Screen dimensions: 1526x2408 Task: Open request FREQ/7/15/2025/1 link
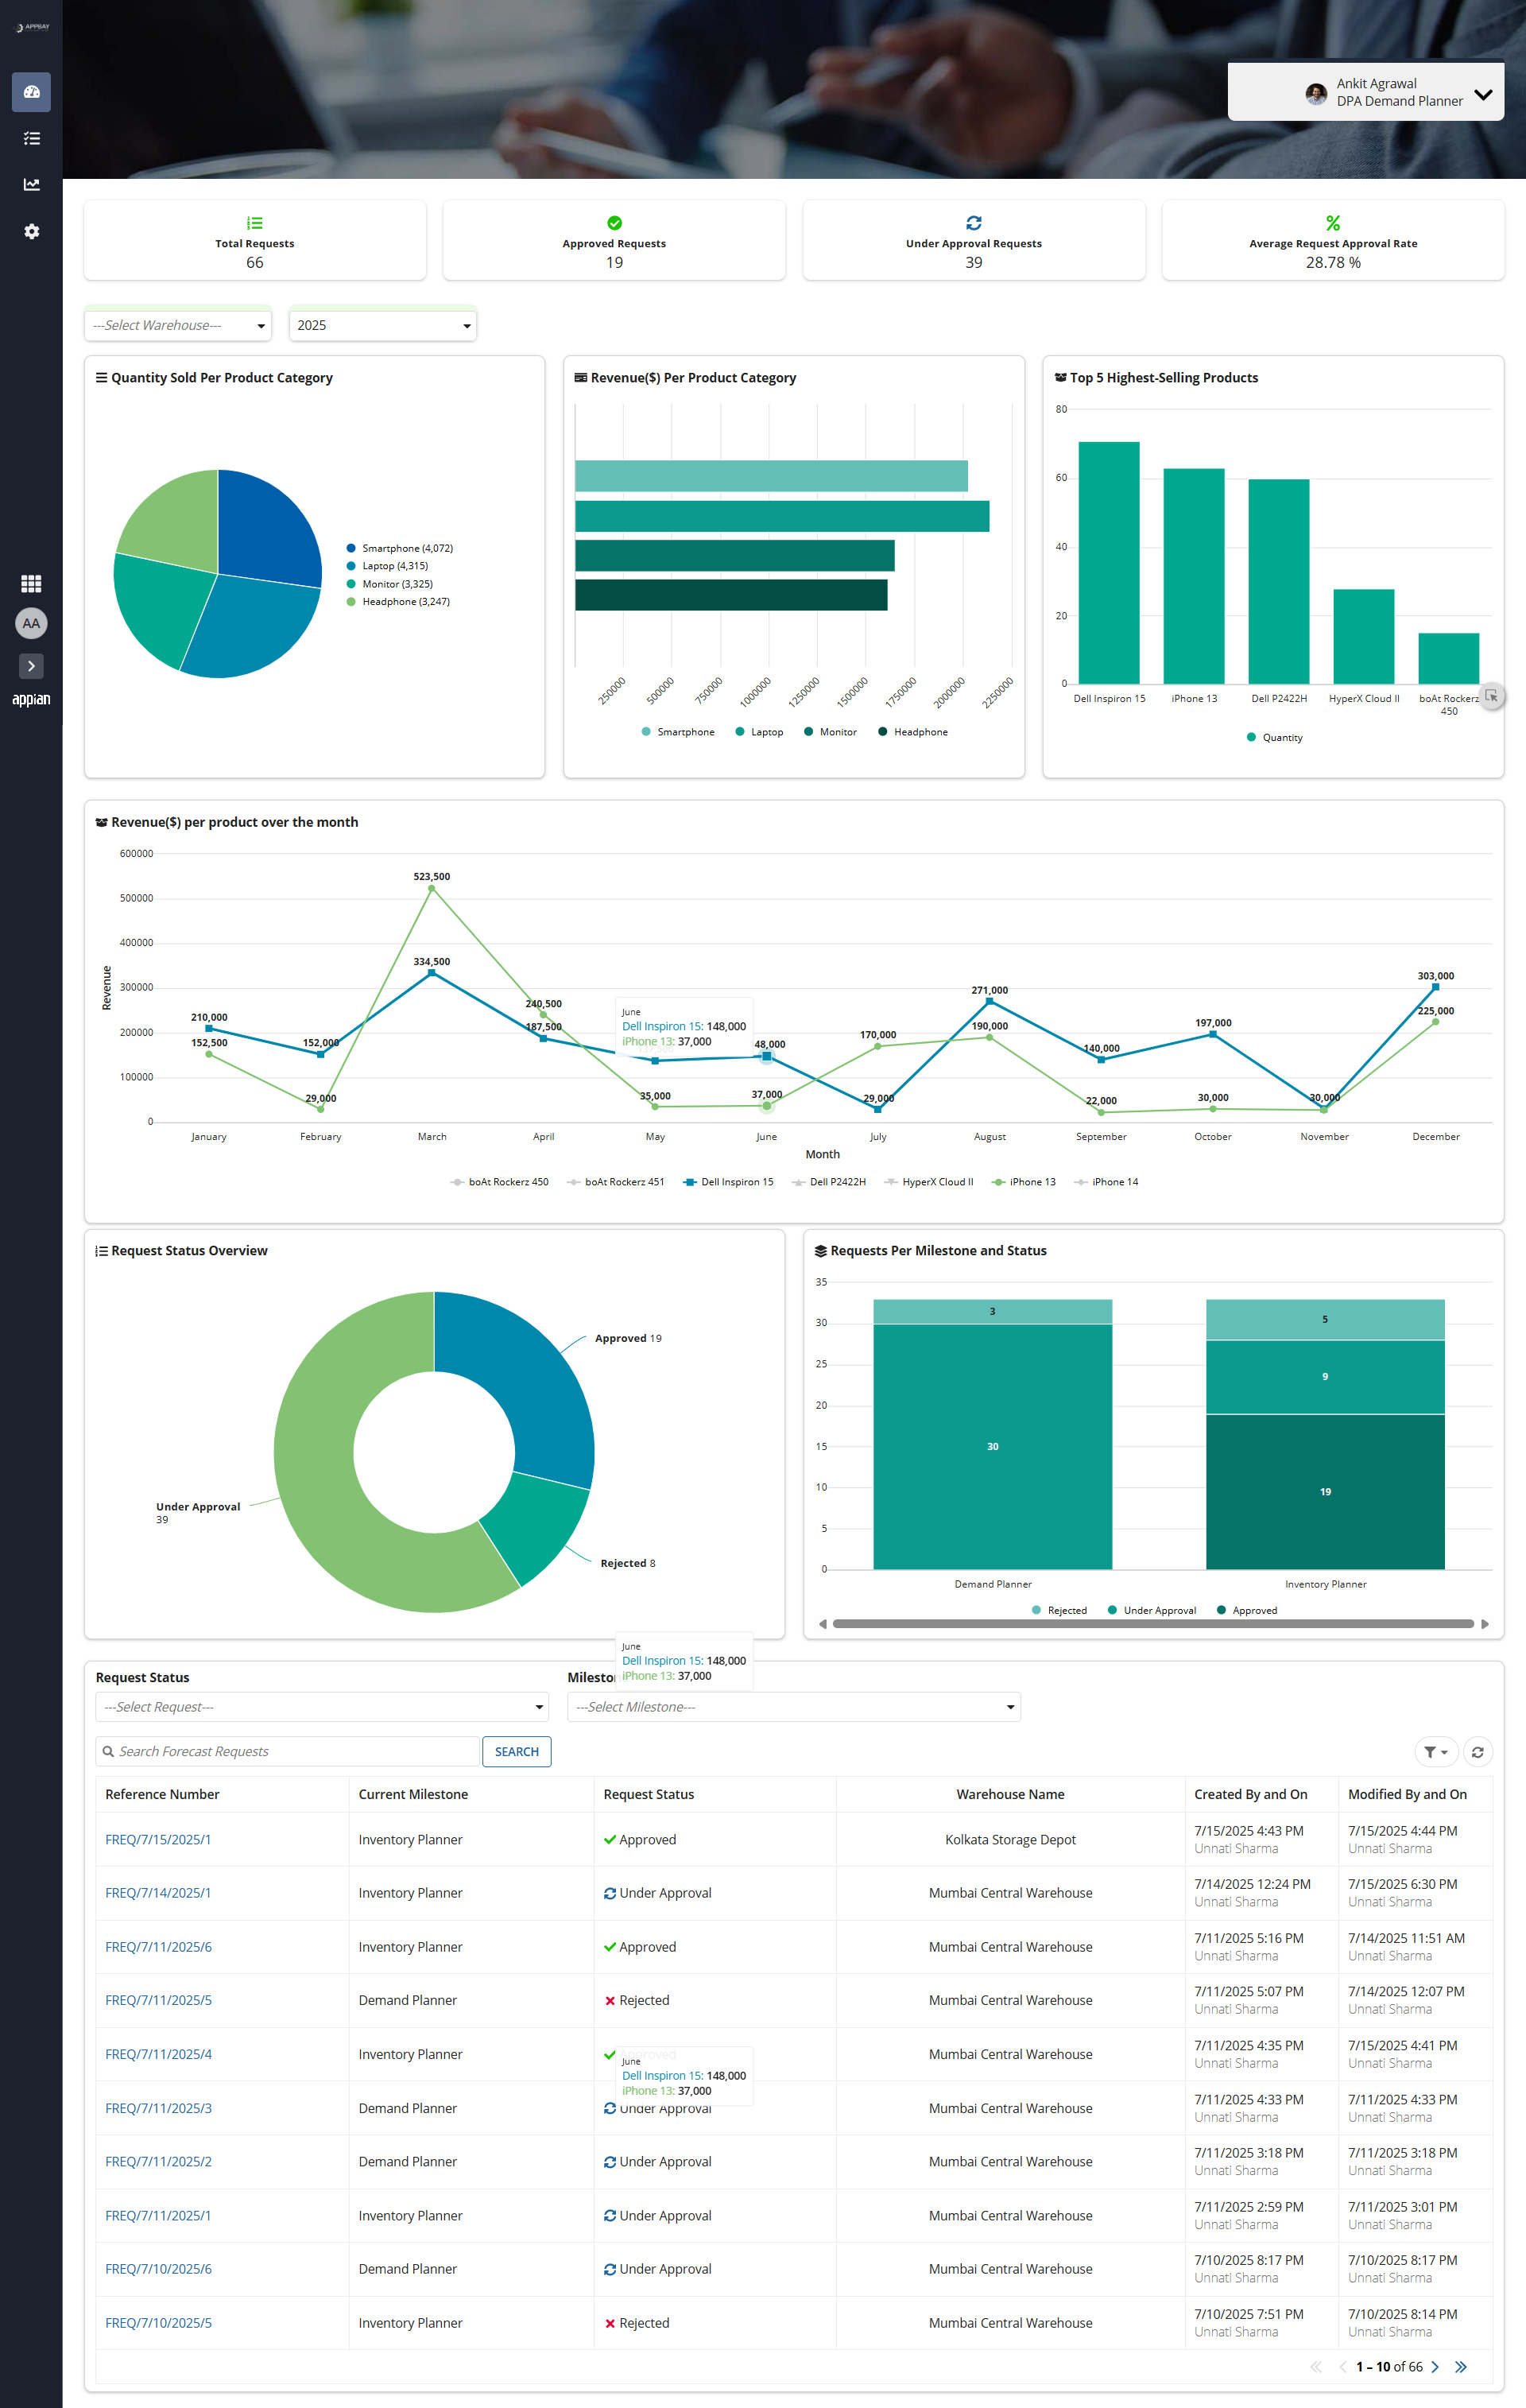click(x=158, y=1839)
